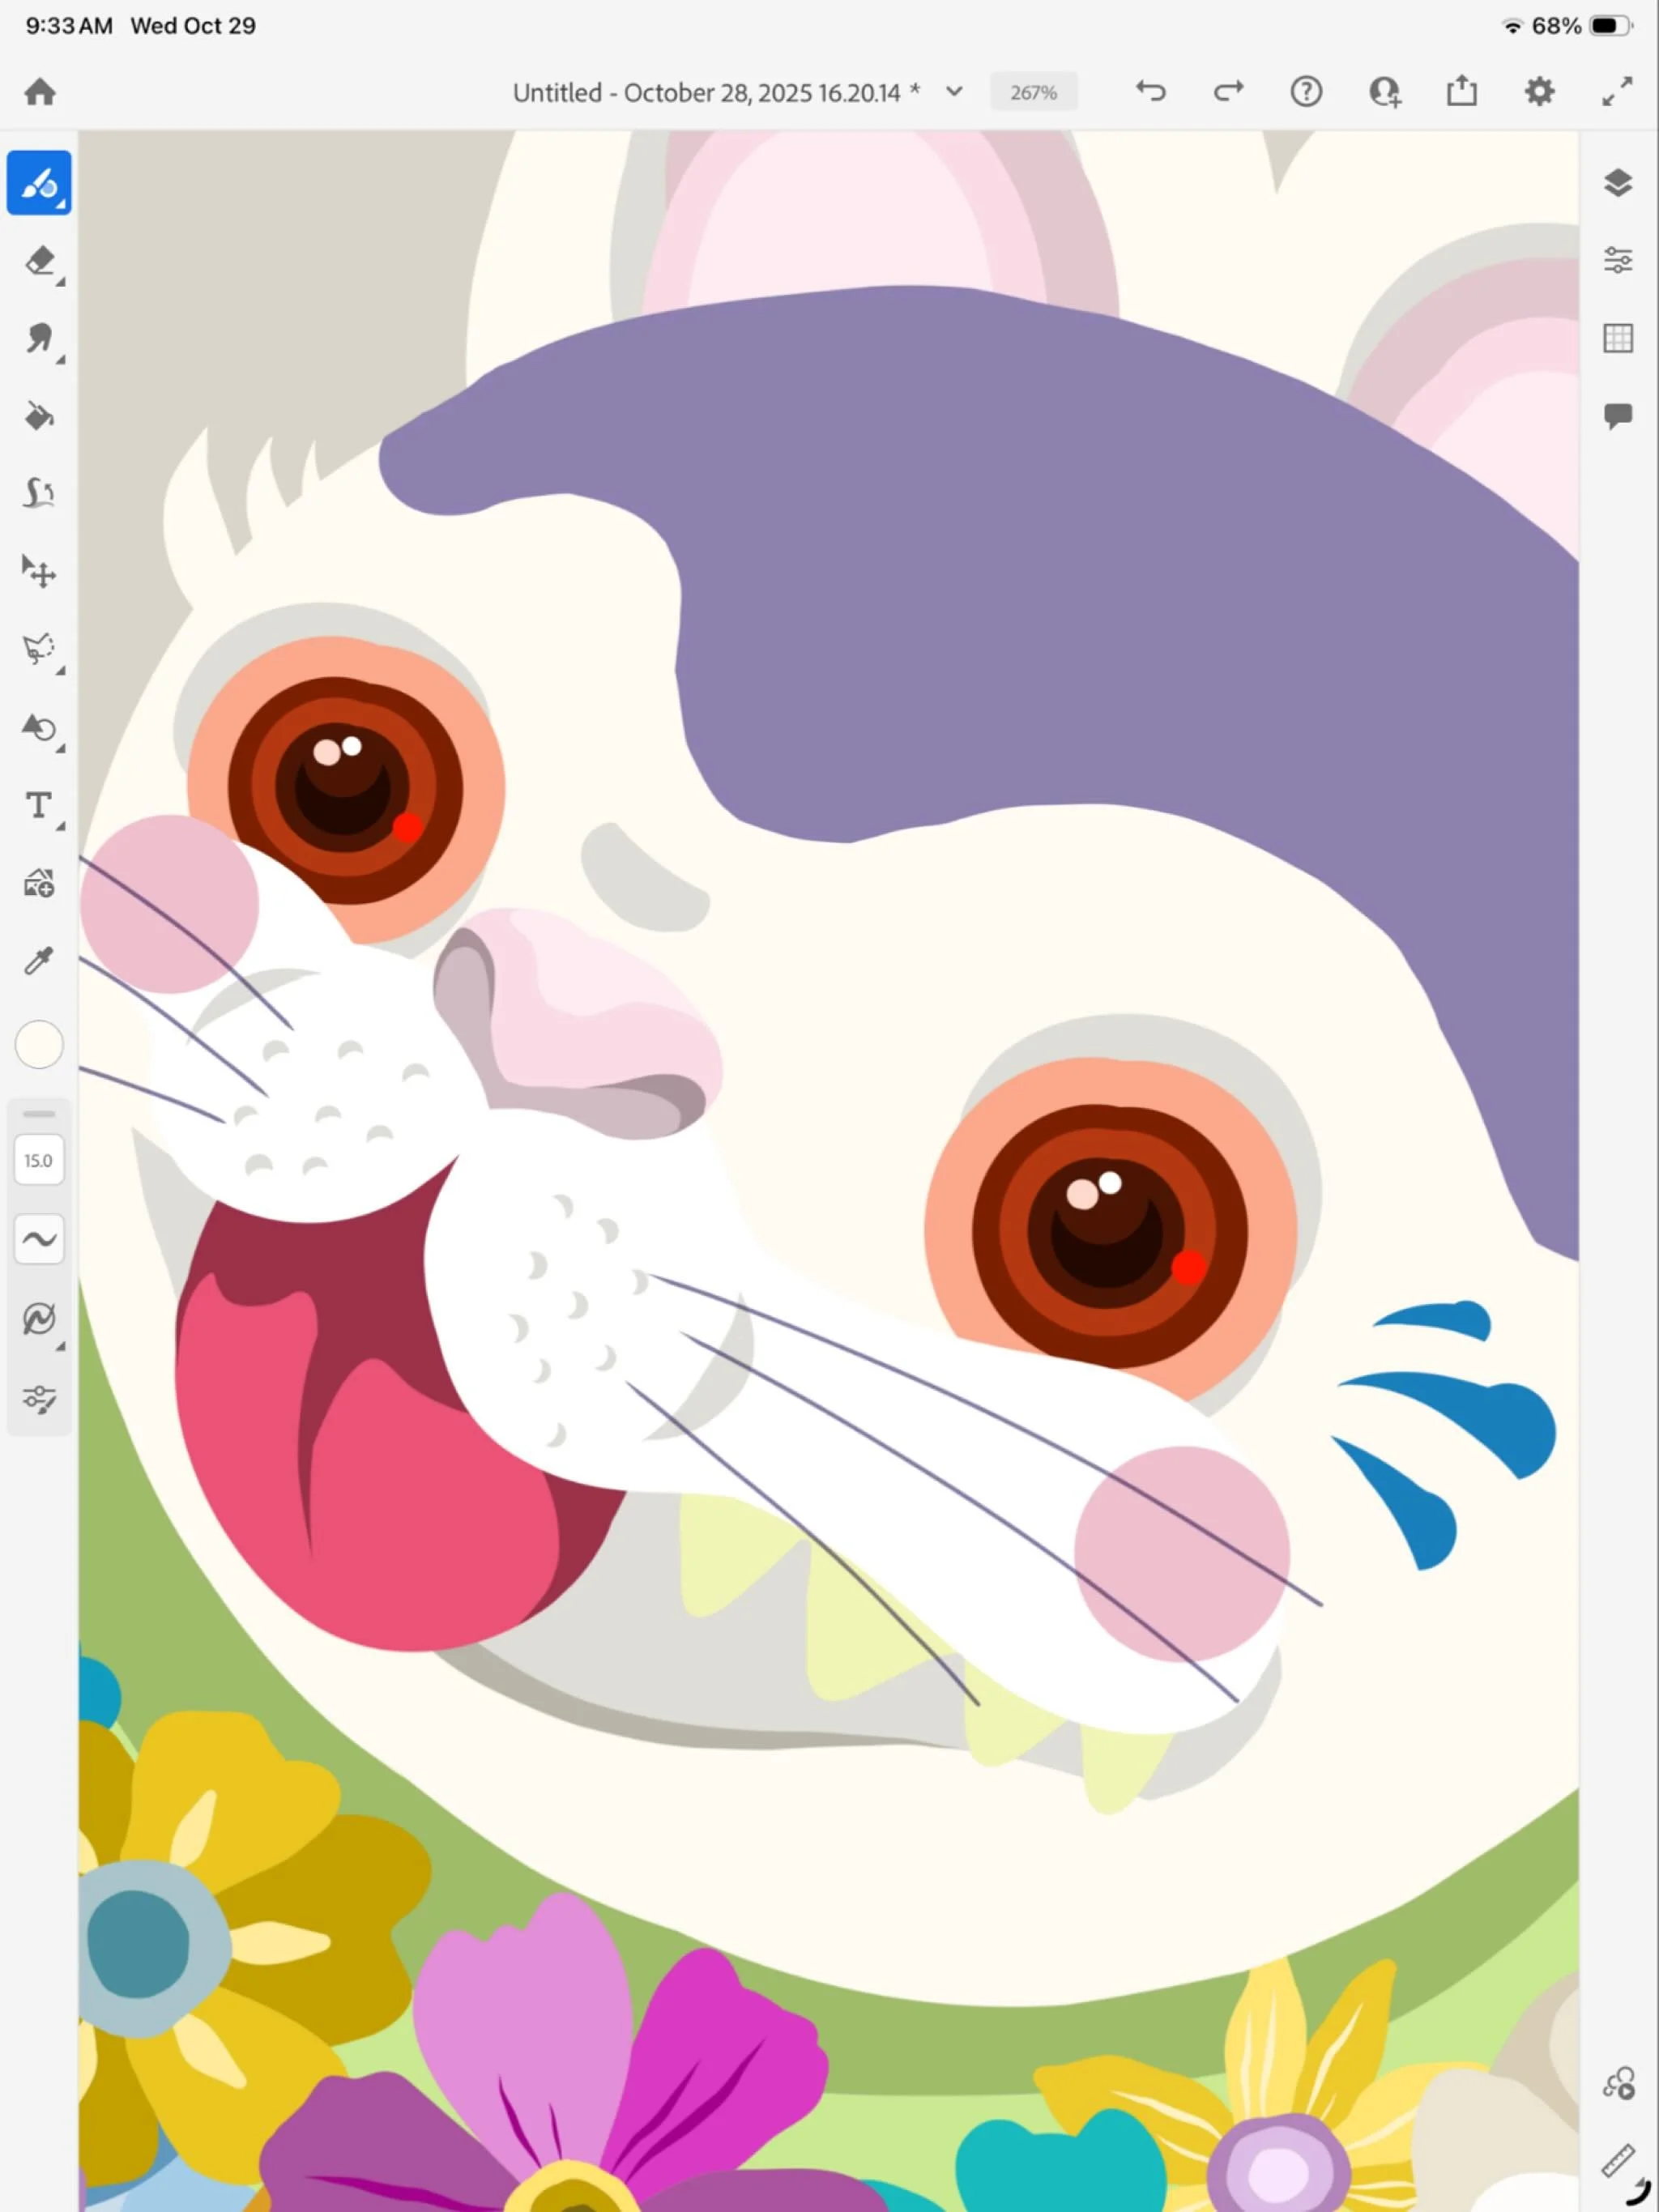
Task: Select the Eraser tool
Action: tap(40, 263)
